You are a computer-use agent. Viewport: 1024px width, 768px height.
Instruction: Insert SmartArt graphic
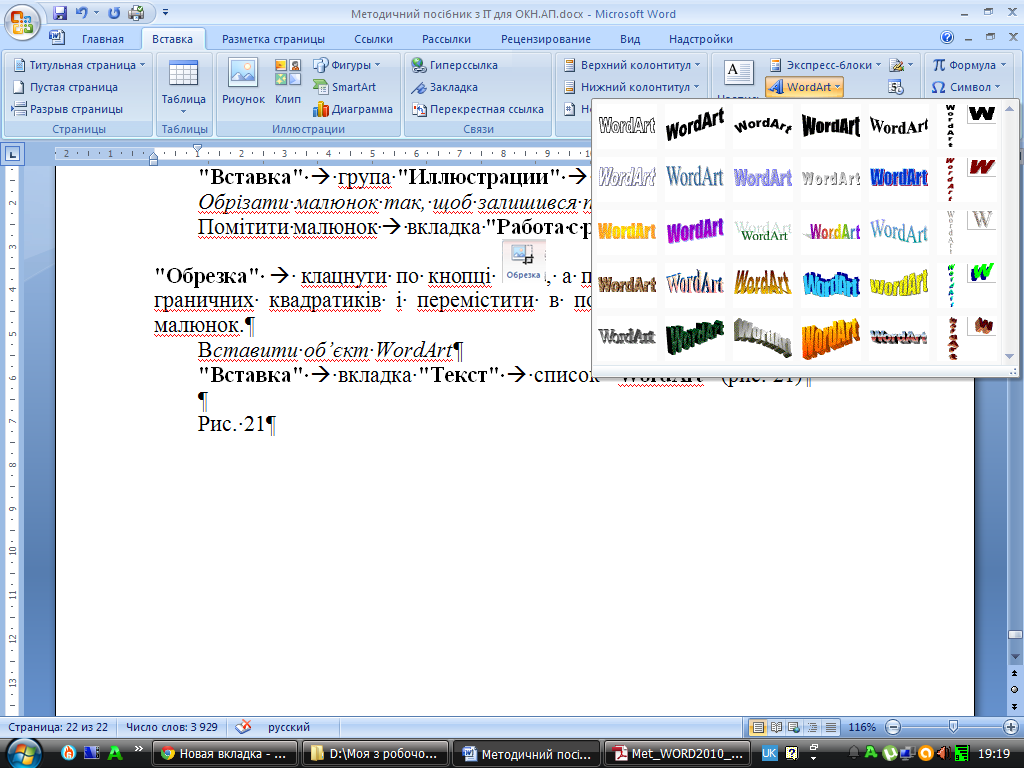point(344,87)
